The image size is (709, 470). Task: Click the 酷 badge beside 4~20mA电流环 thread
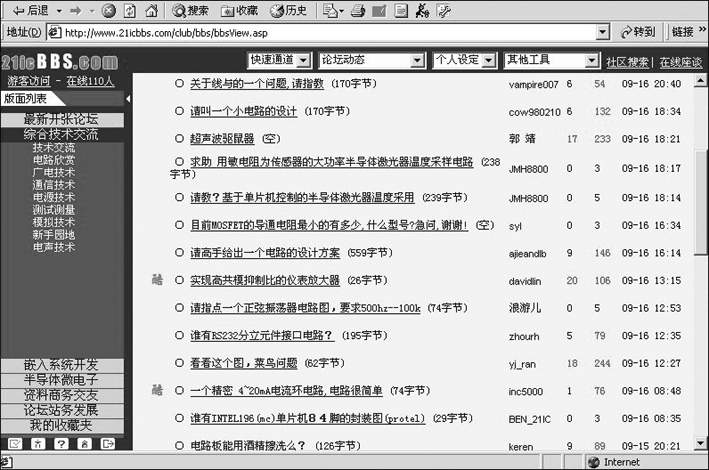[157, 390]
